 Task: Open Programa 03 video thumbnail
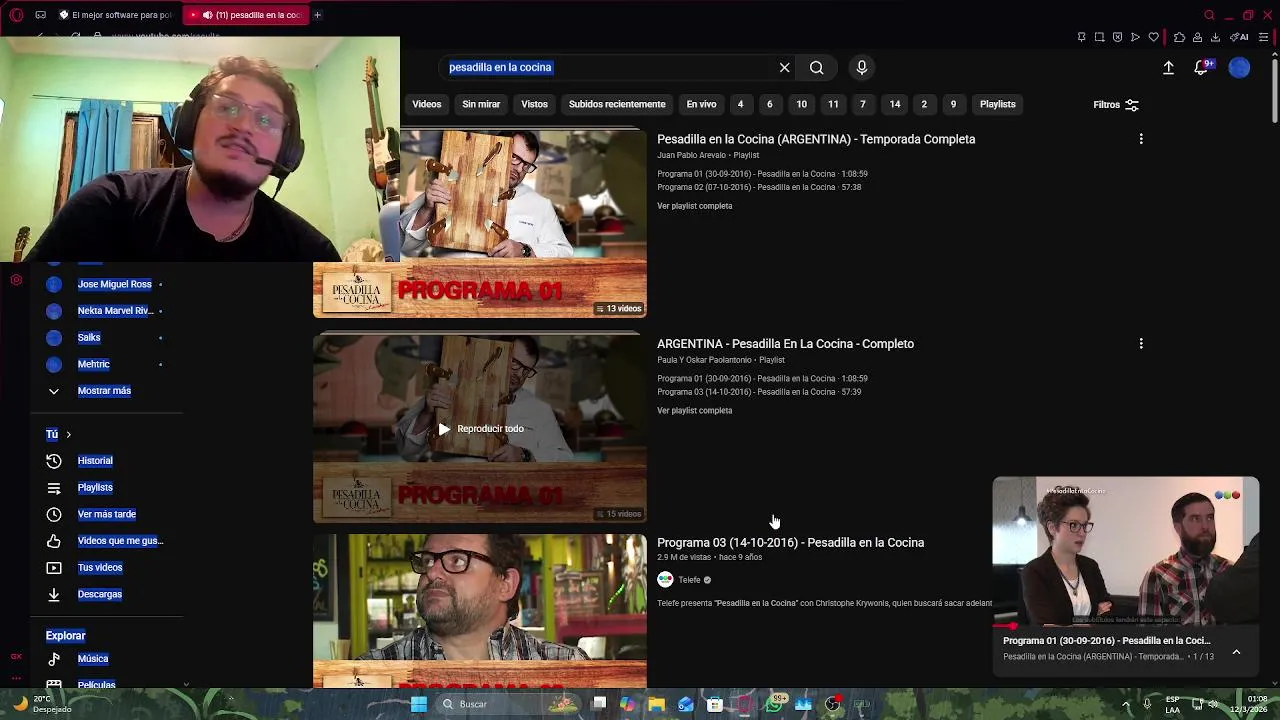pos(480,611)
